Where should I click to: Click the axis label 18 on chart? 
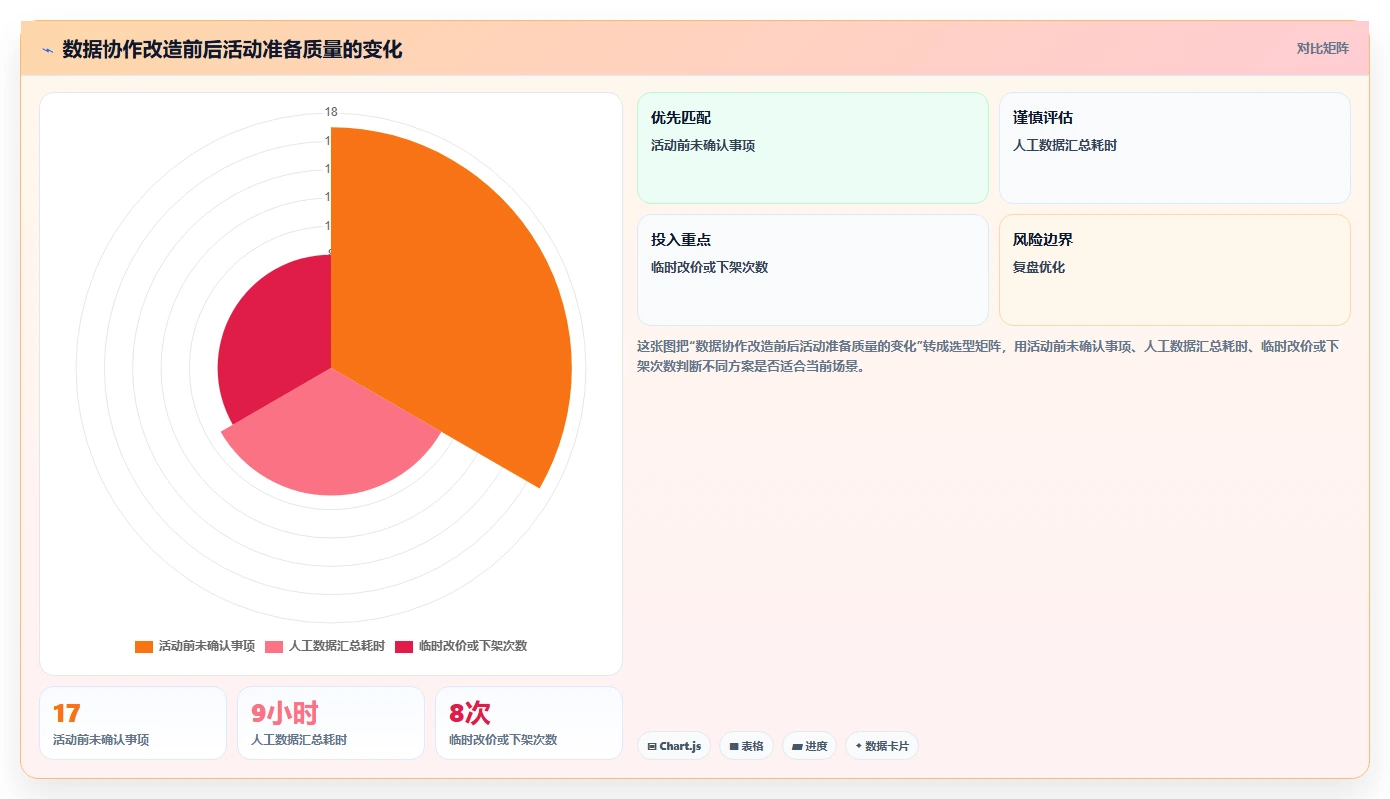point(331,112)
